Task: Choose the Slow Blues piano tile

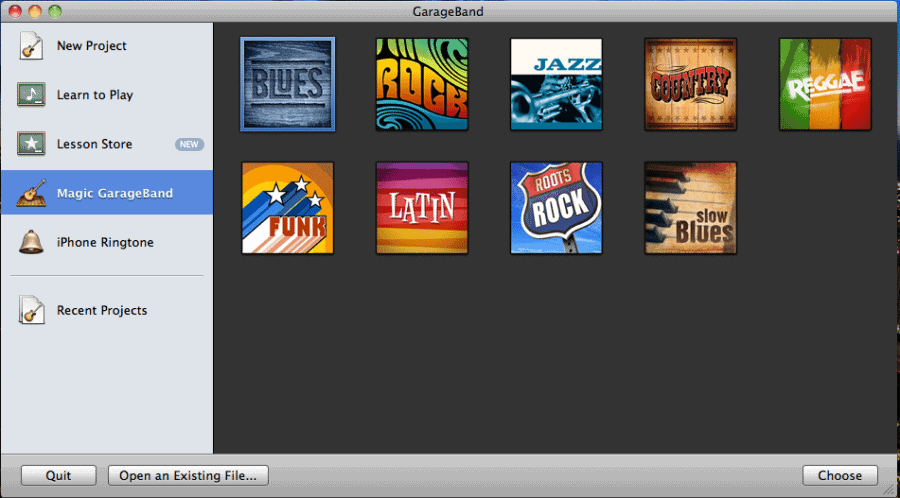Action: pyautogui.click(x=690, y=208)
